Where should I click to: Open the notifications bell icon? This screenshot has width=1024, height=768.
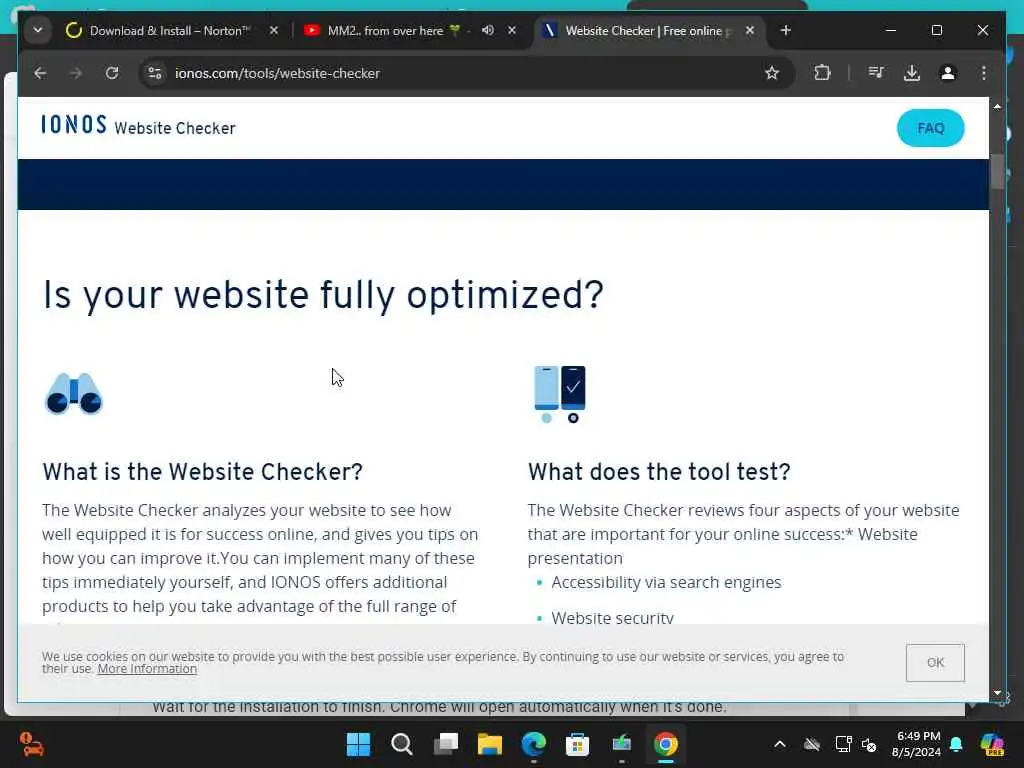[957, 744]
